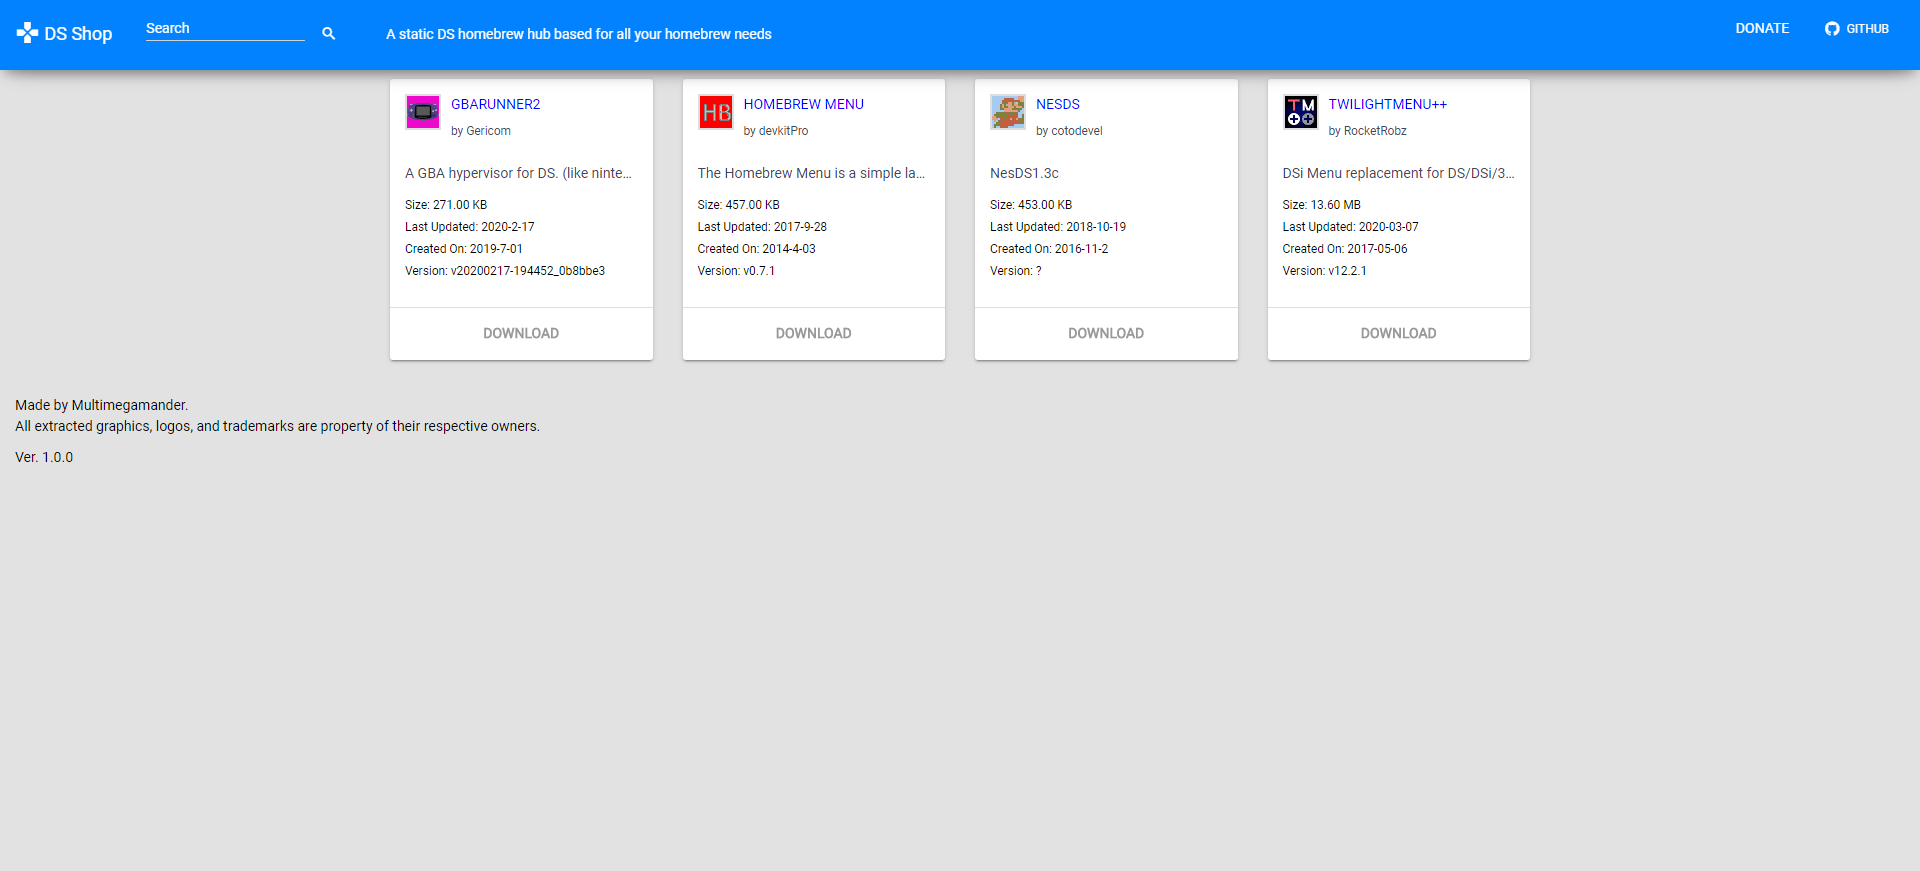The height and width of the screenshot is (871, 1920).
Task: Open the TWILIGHTMENU++ title link
Action: pos(1388,104)
